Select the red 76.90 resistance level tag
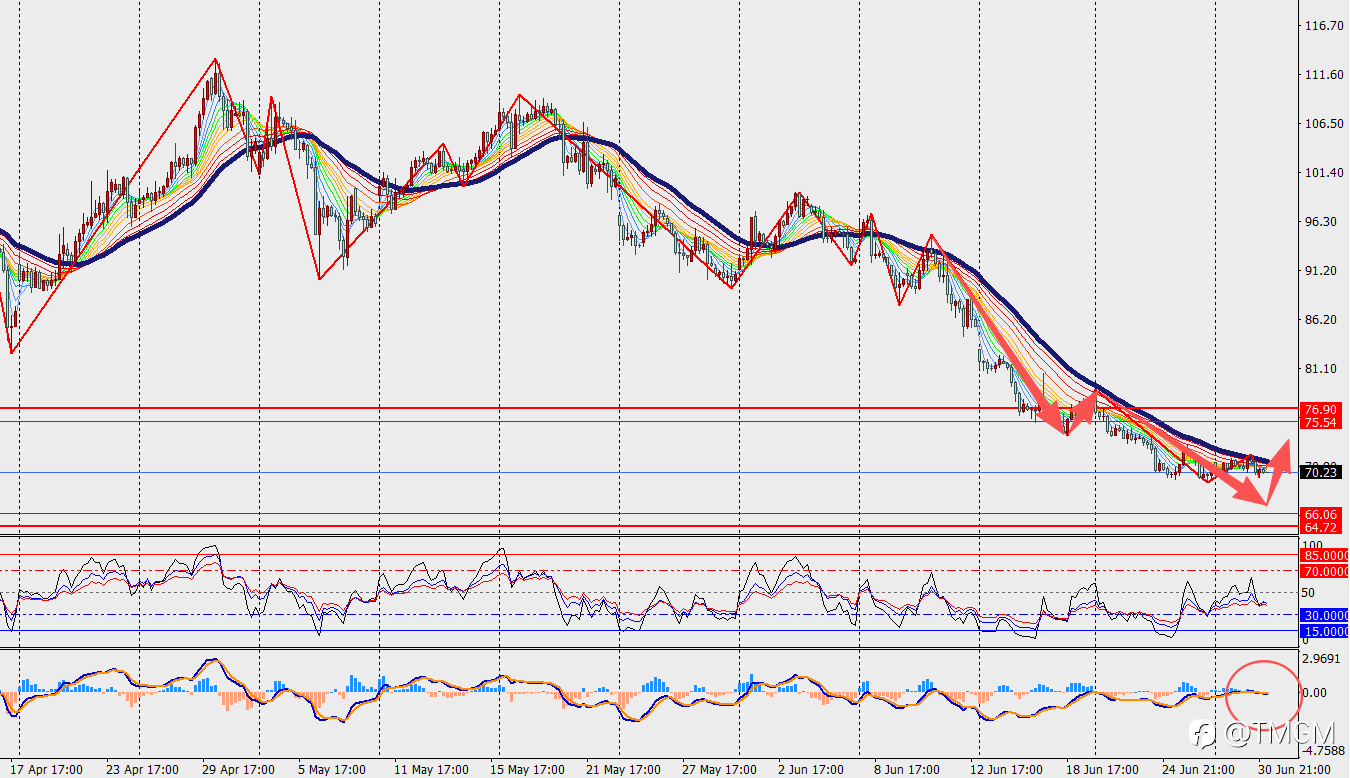Image resolution: width=1350 pixels, height=778 pixels. point(1320,410)
